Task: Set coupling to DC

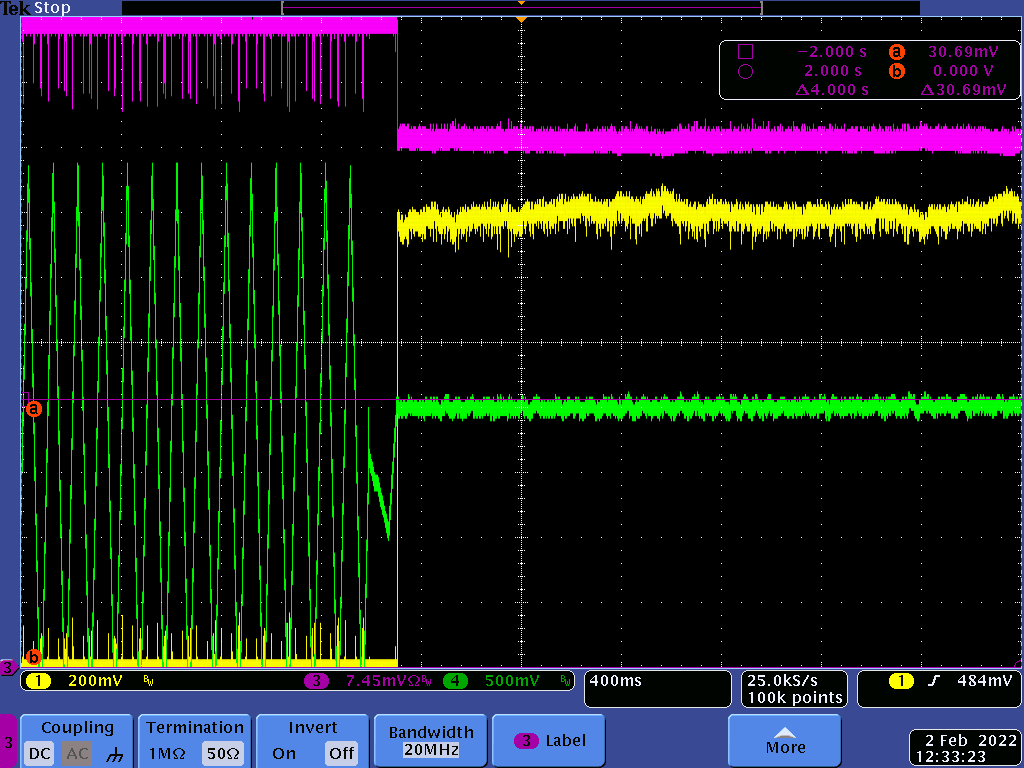Action: [40, 754]
